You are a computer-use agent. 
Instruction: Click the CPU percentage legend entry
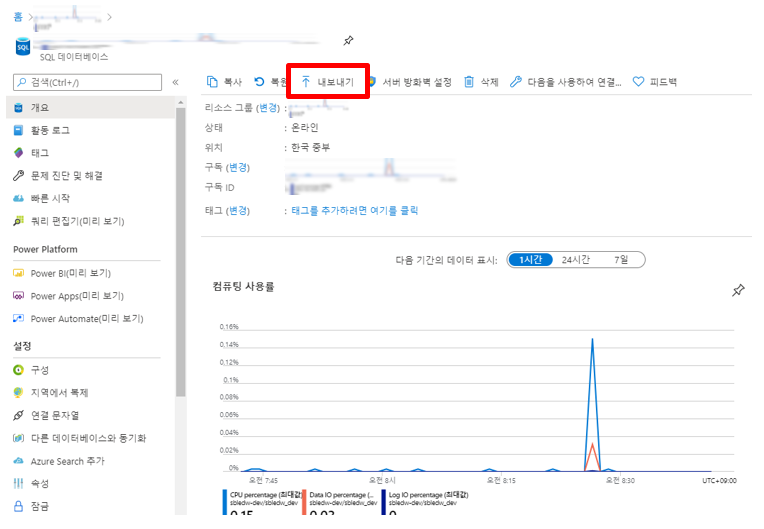[263, 502]
